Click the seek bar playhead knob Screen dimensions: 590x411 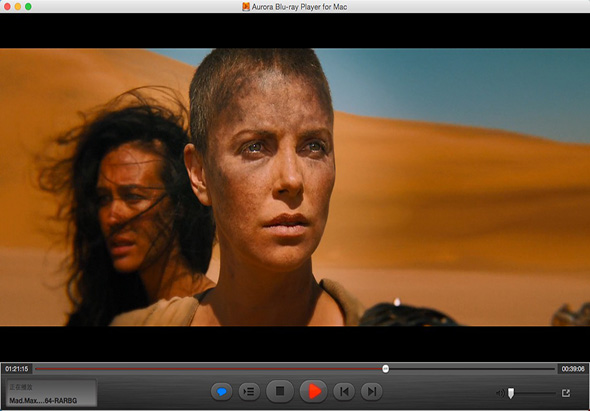pyautogui.click(x=385, y=369)
